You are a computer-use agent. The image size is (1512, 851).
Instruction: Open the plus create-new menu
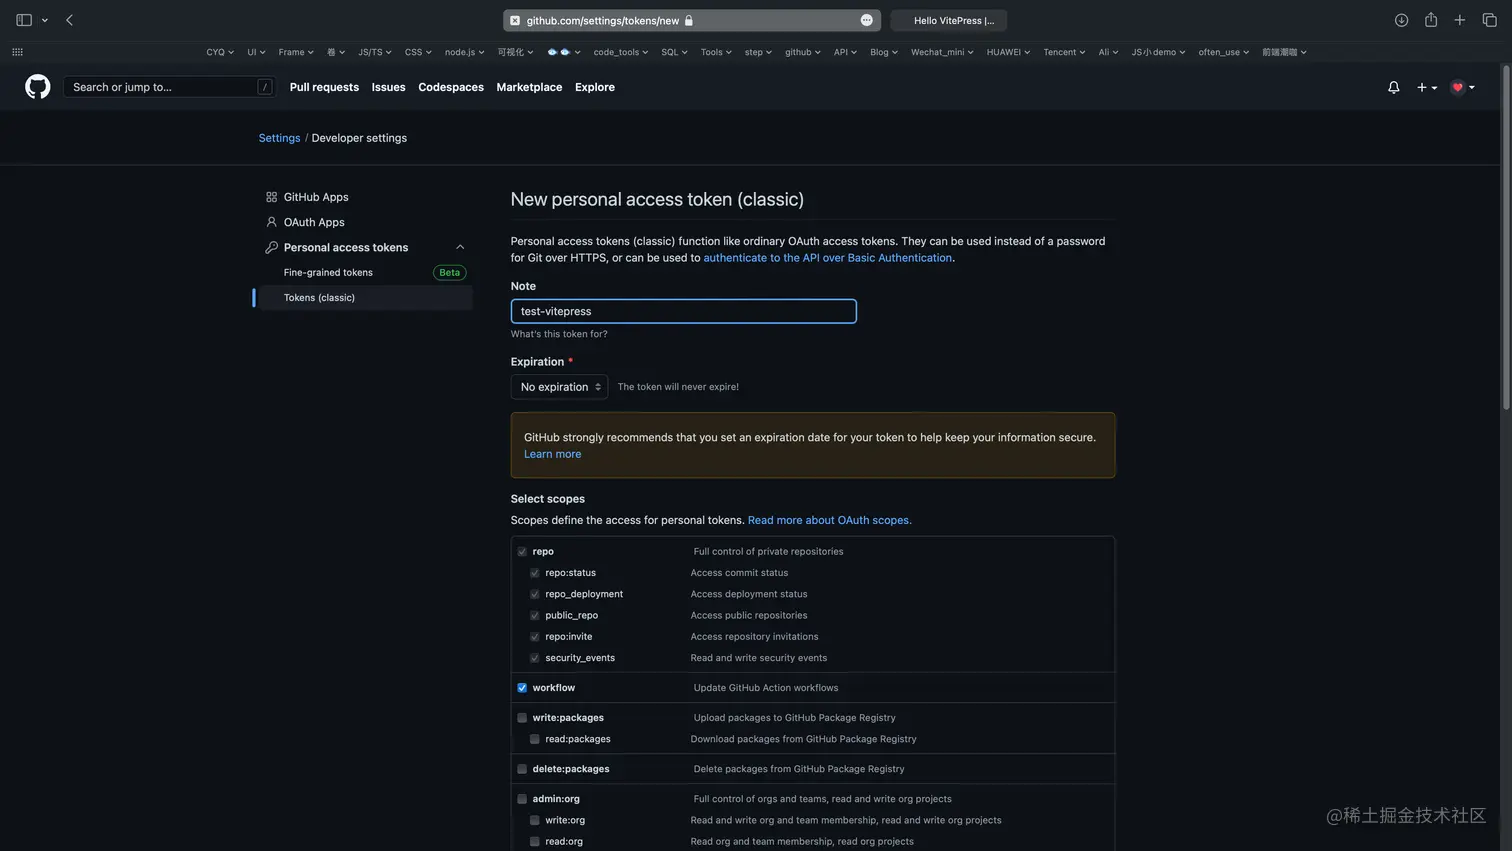tap(1427, 87)
